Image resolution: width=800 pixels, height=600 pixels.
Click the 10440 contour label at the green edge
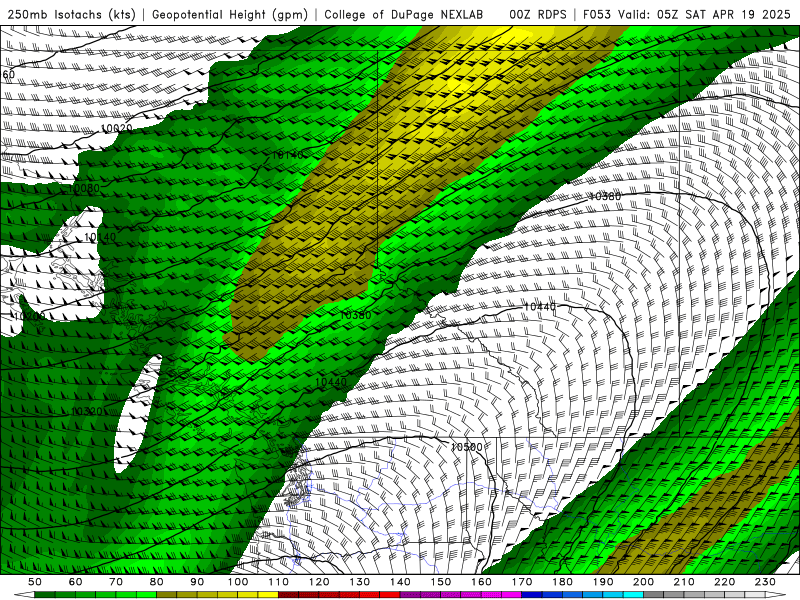pyautogui.click(x=331, y=382)
